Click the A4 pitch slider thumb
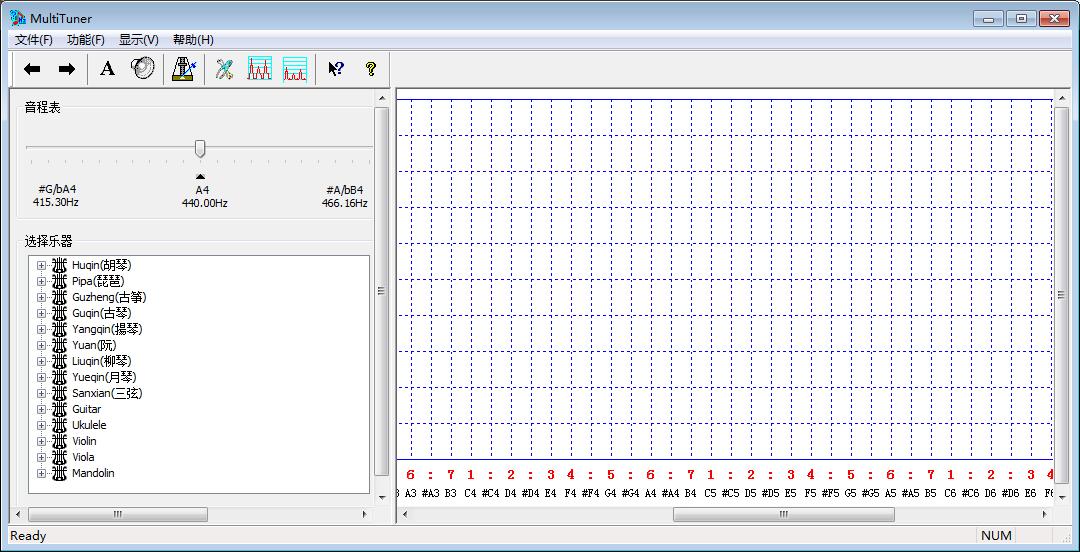Image resolution: width=1080 pixels, height=552 pixels. click(200, 148)
